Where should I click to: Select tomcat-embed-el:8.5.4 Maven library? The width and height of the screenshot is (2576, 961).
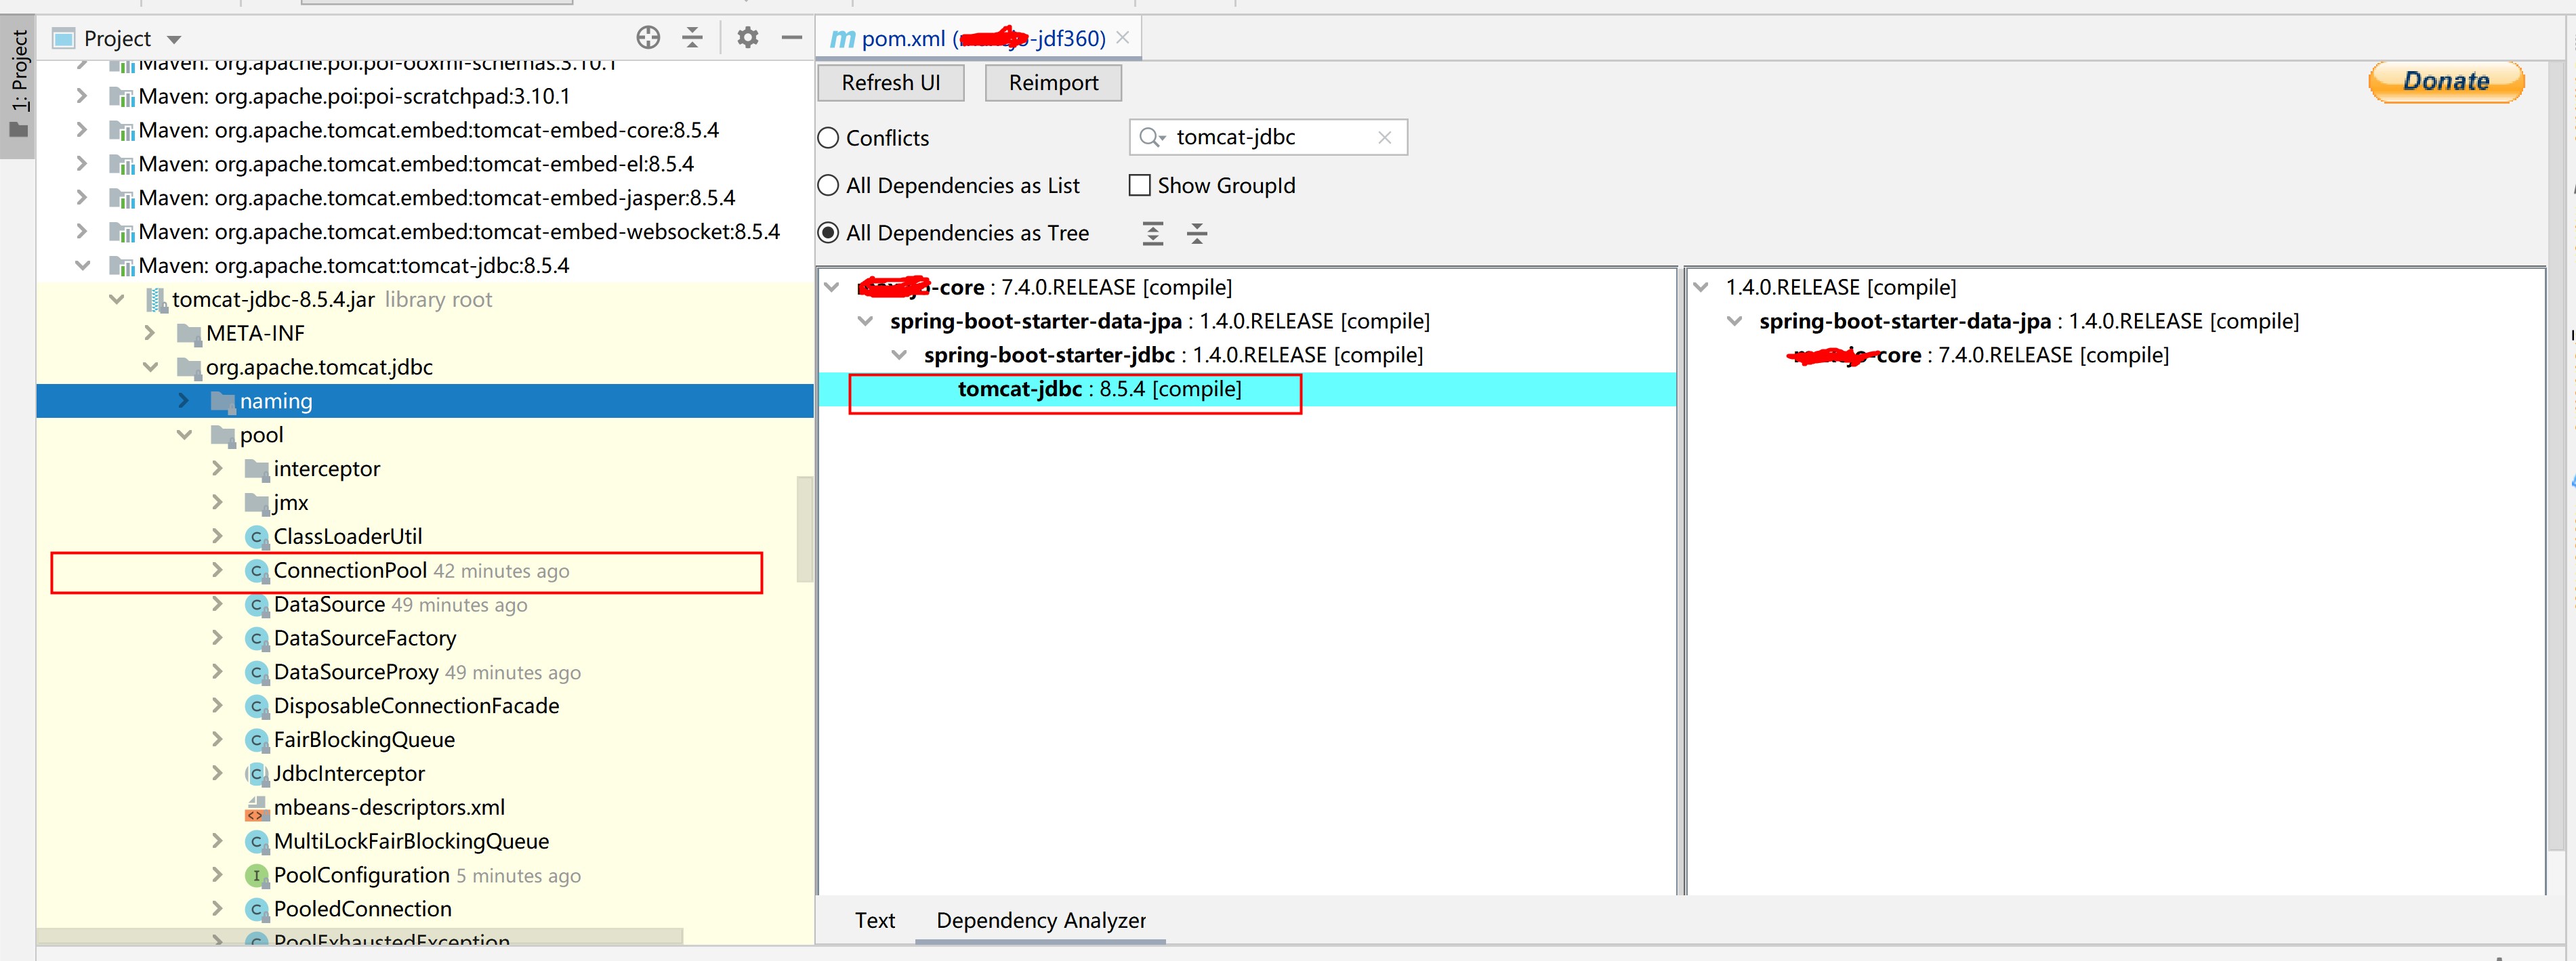click(416, 164)
